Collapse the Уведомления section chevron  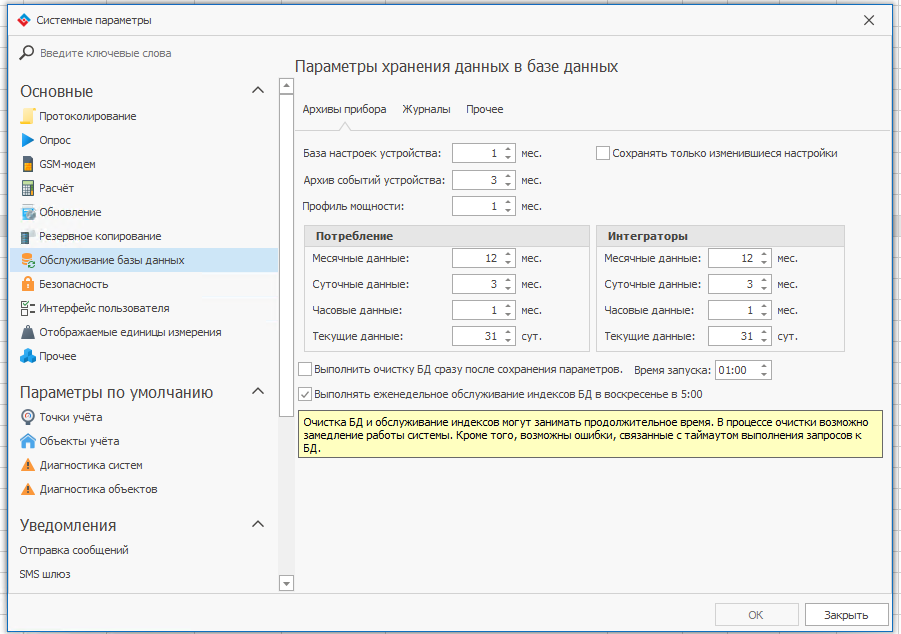coord(258,525)
